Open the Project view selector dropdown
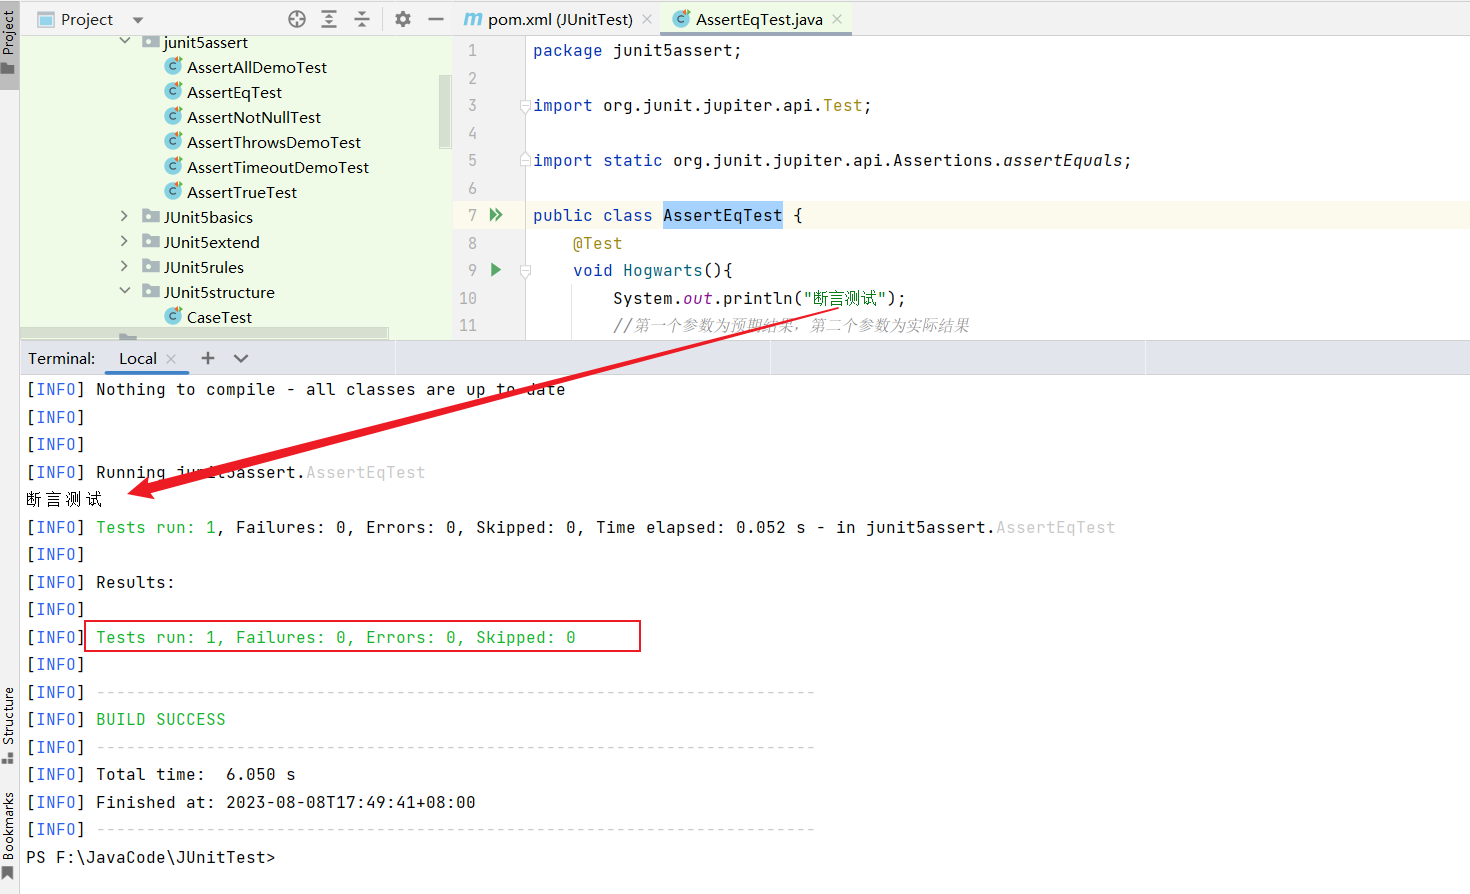This screenshot has width=1470, height=894. pyautogui.click(x=138, y=20)
